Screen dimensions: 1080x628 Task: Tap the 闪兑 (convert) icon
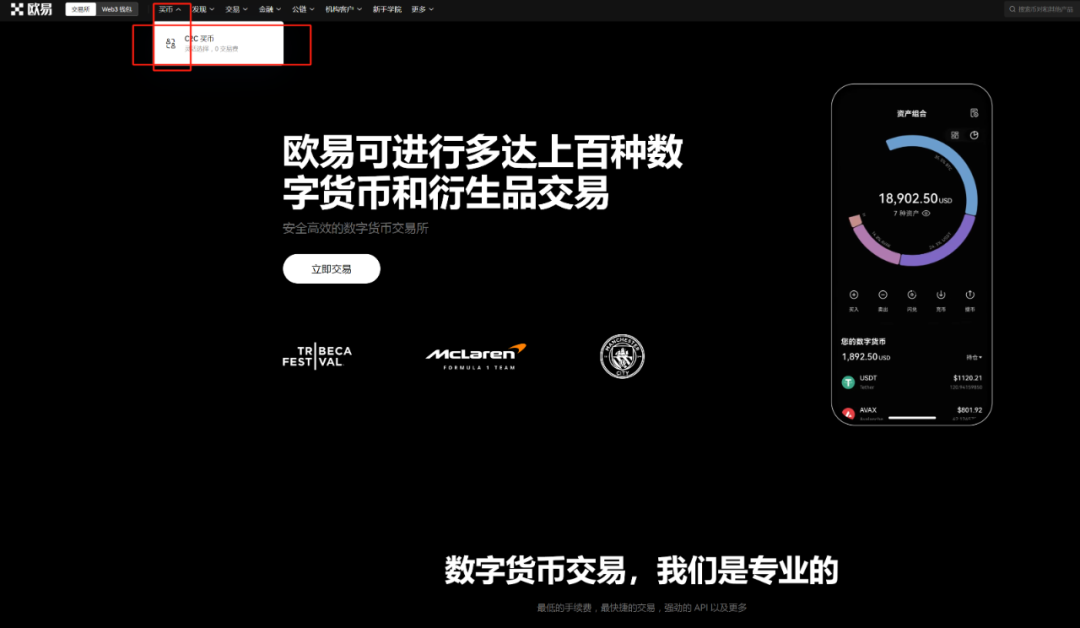click(x=911, y=296)
